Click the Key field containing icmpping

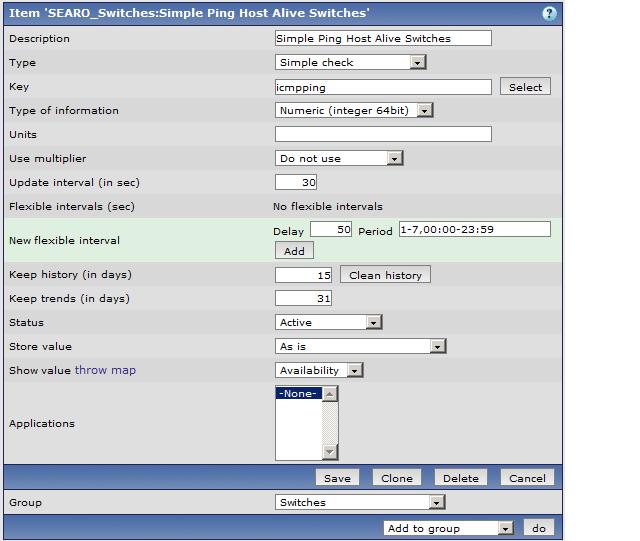(x=383, y=87)
